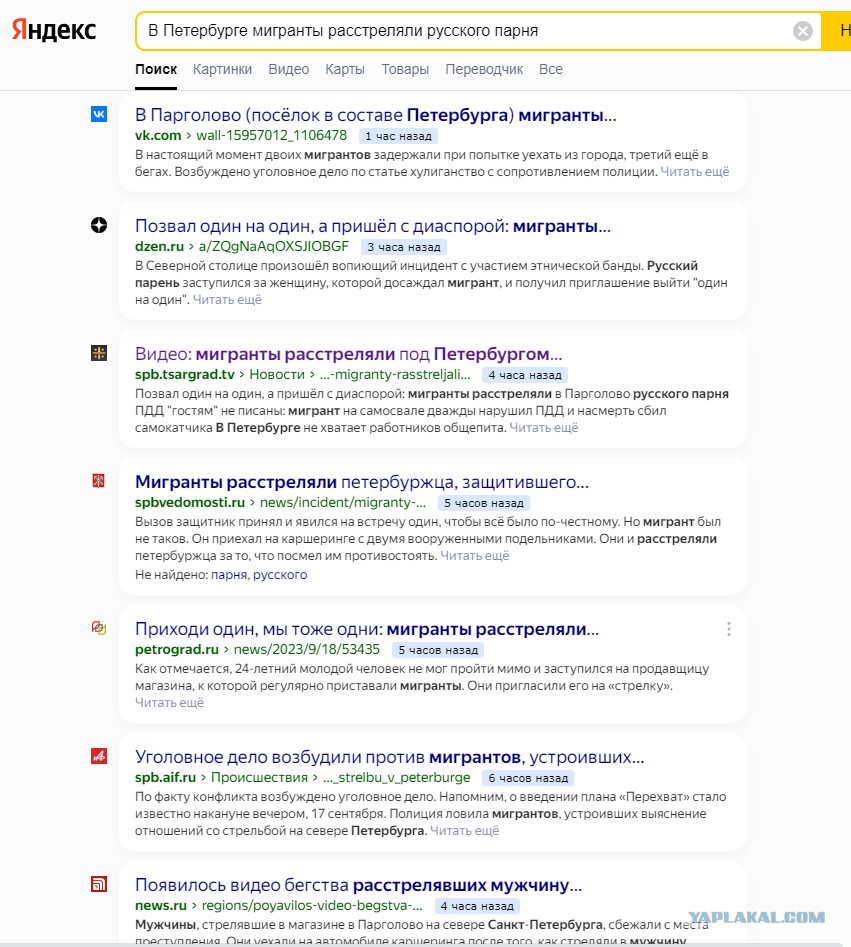
Task: Open result 'Видео: мигранты расстреляли под Петербургом'
Action: pos(348,354)
